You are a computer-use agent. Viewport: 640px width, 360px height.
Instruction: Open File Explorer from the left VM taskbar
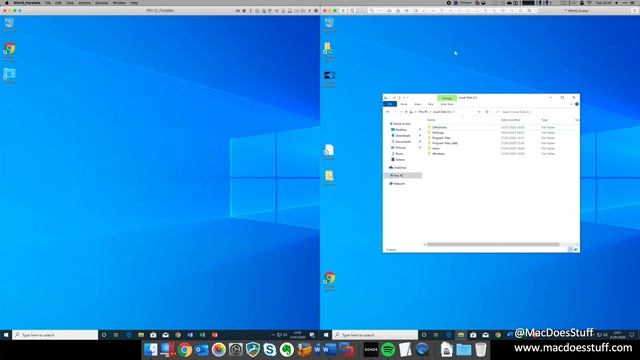click(141, 335)
